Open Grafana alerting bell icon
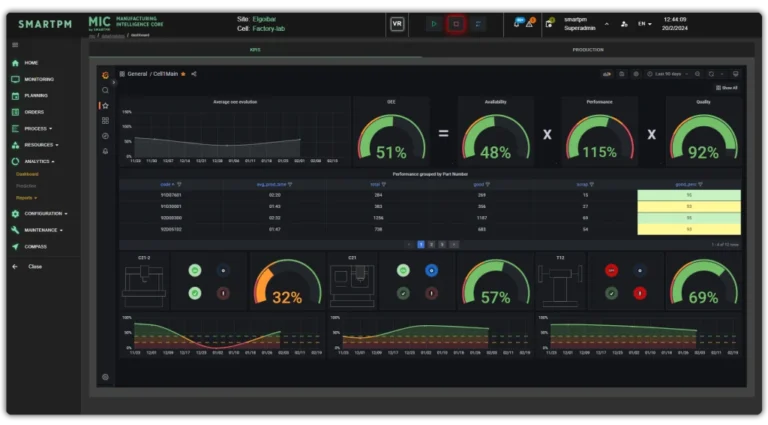This screenshot has height=425, width=768. 105,151
